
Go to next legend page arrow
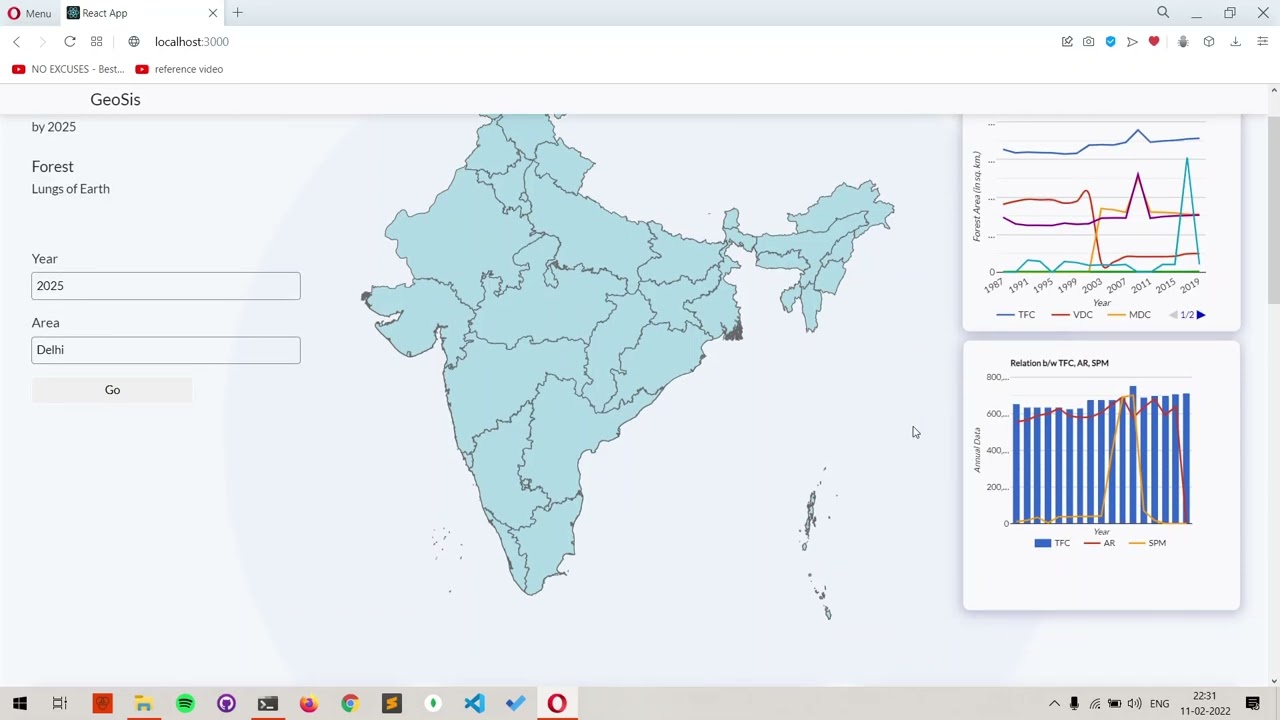point(1201,315)
